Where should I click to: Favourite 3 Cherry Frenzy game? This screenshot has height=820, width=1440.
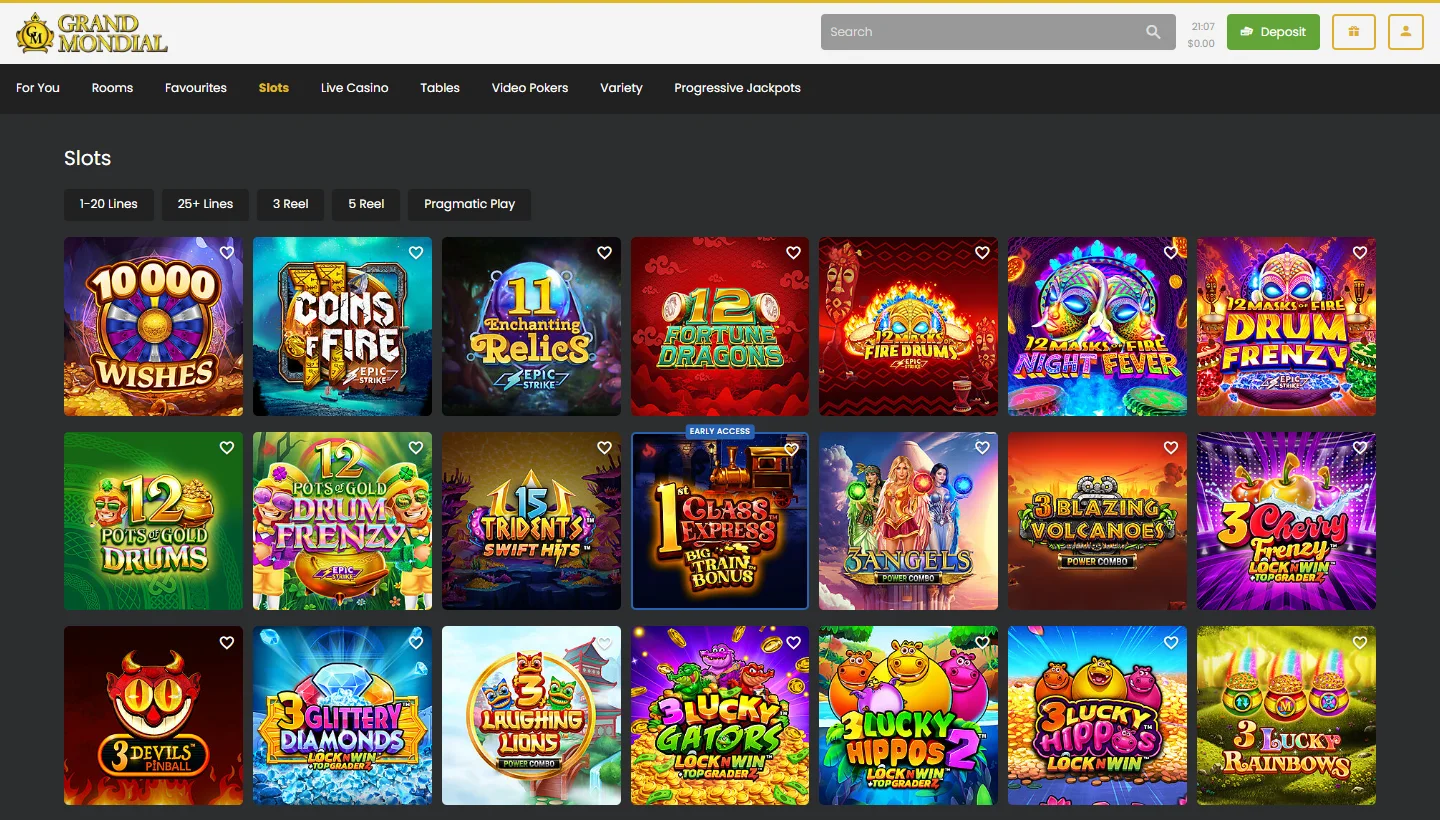point(1360,448)
